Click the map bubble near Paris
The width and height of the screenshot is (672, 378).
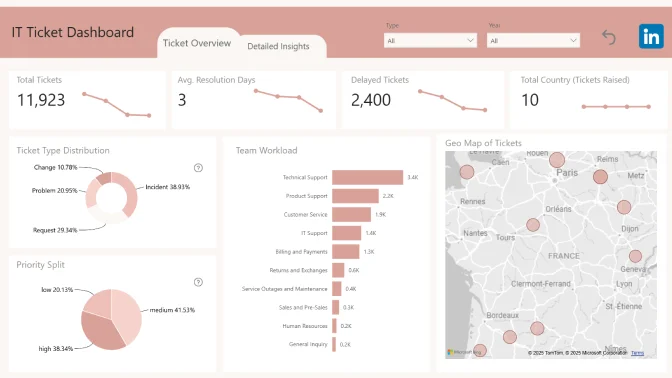point(557,160)
